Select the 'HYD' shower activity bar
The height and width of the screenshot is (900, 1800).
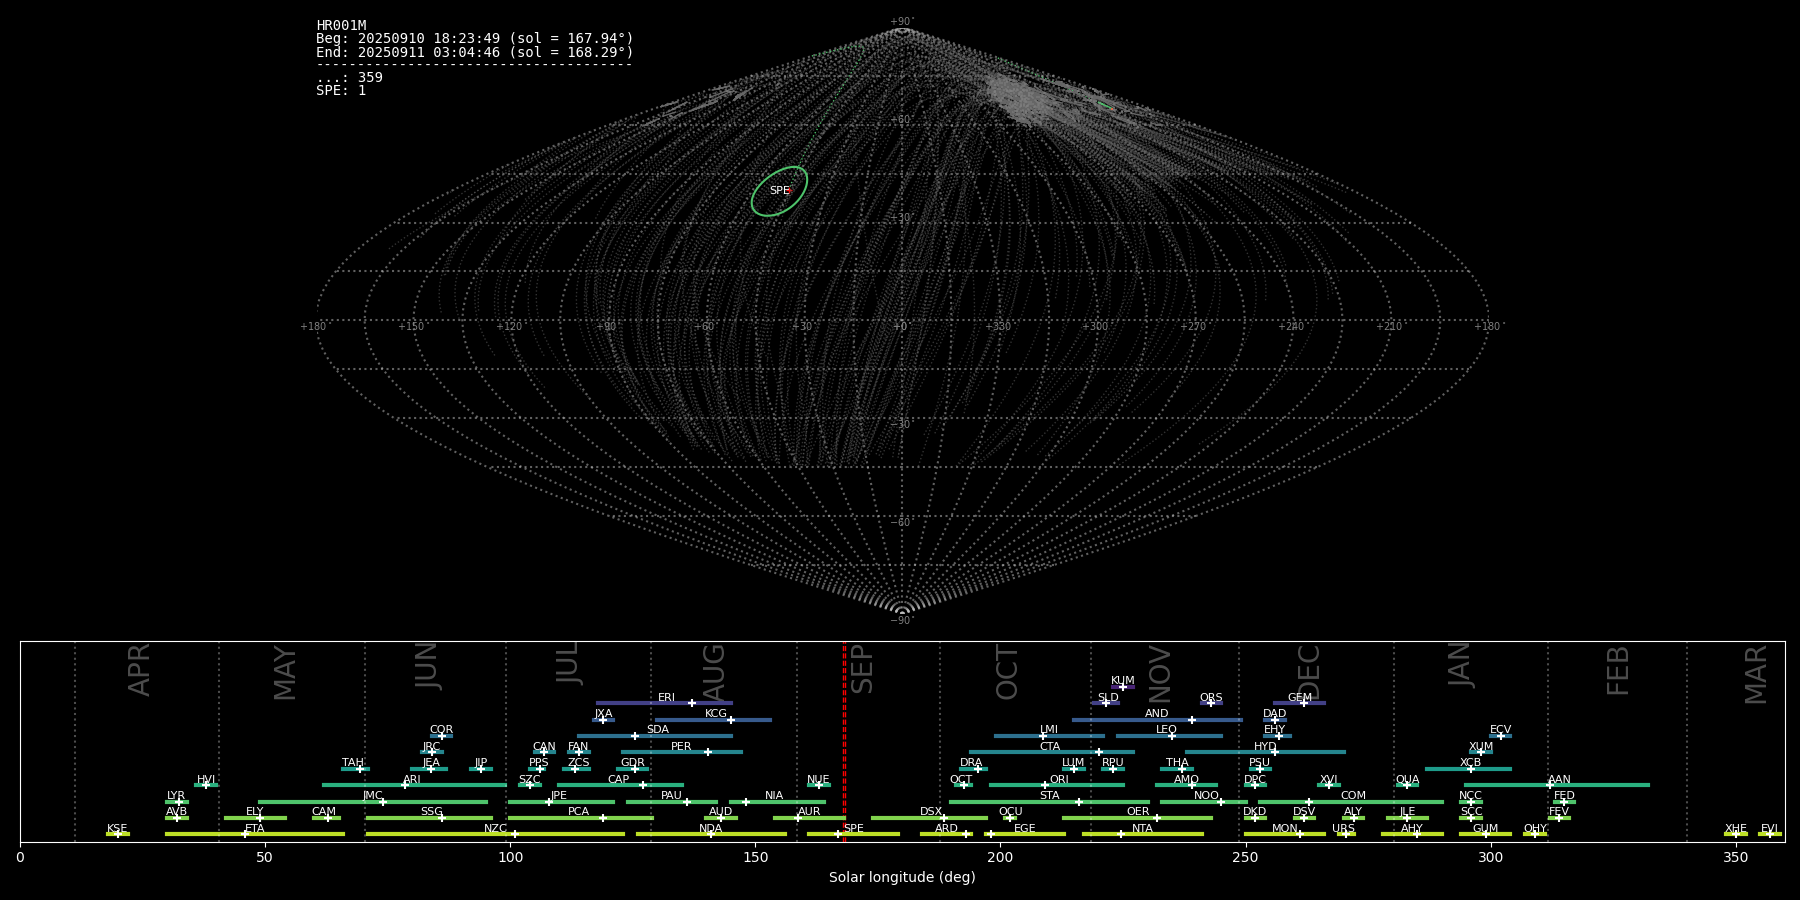[1265, 752]
